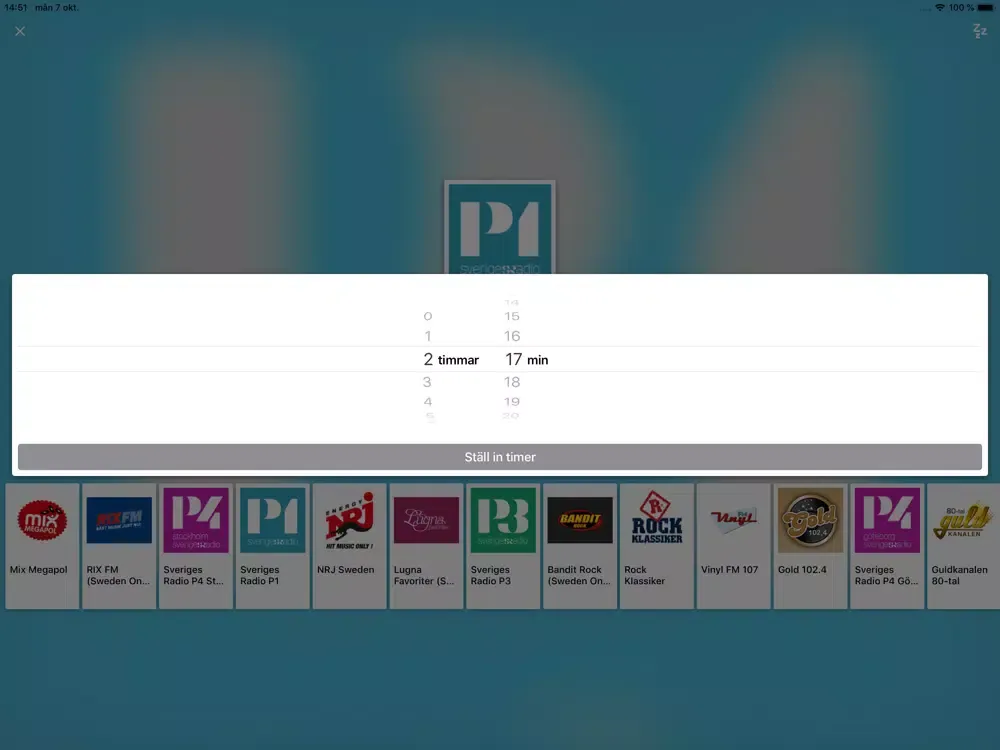Open Rock Klassiker station
Screen dimensions: 1000x750
point(657,546)
